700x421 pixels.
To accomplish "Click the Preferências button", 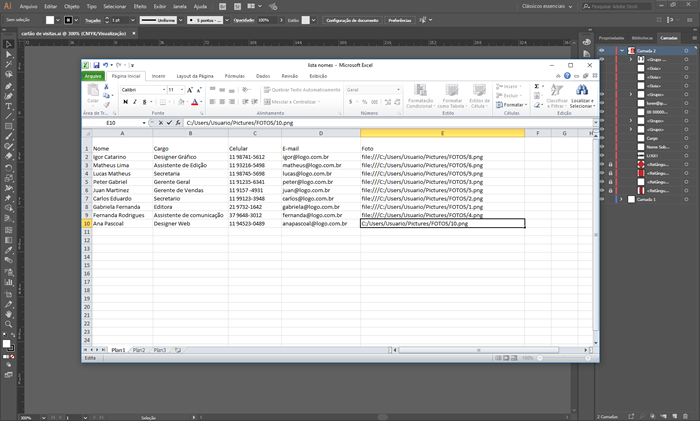I will 400,20.
